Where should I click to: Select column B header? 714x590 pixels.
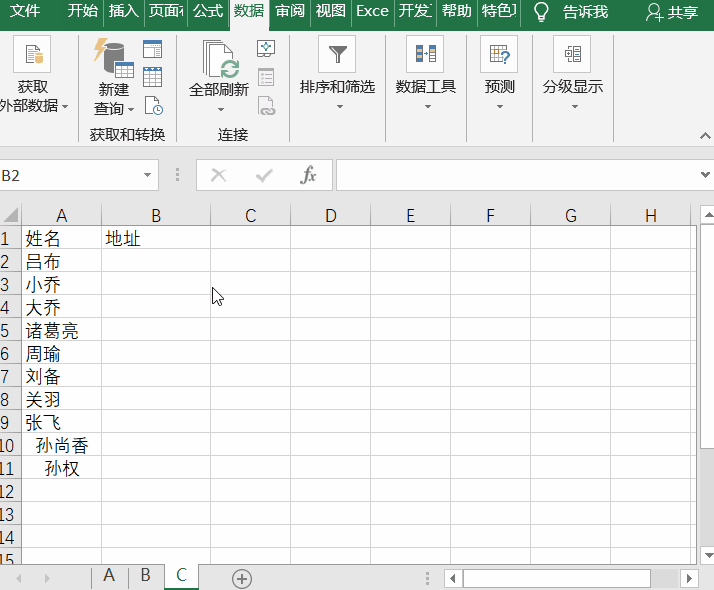[156, 215]
